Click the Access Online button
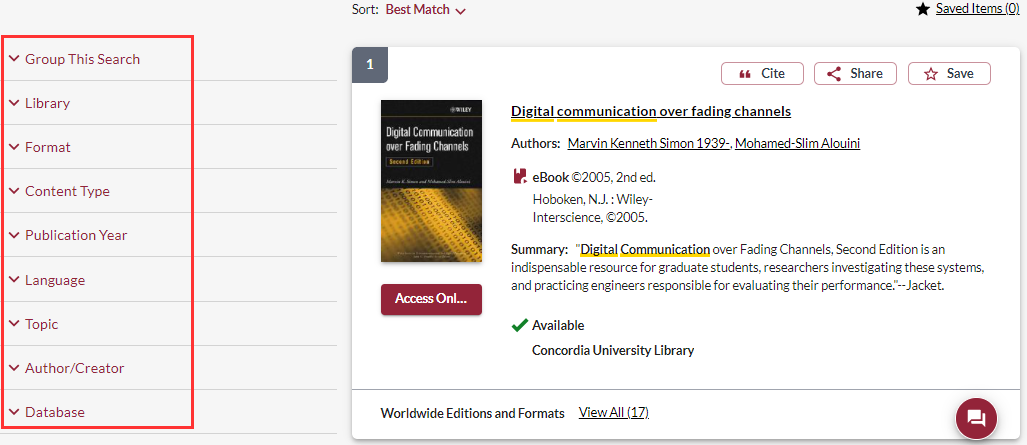Viewport: 1027px width, 445px height. (431, 299)
